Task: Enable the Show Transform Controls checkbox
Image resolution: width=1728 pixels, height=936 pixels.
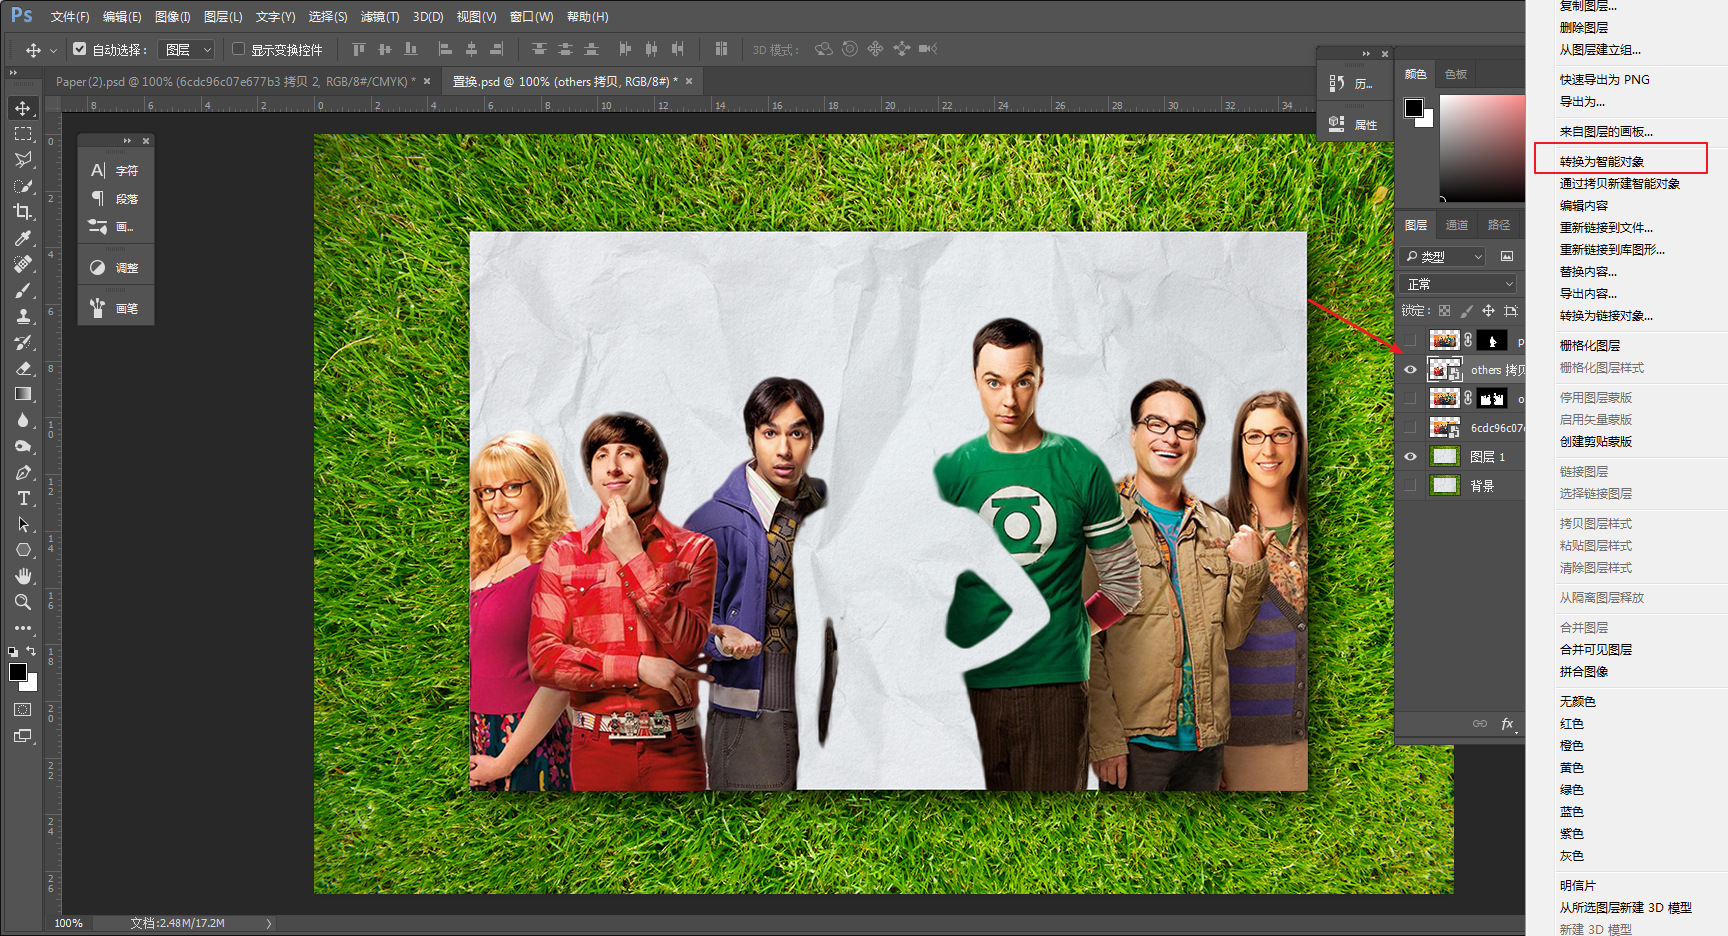Action: (238, 48)
